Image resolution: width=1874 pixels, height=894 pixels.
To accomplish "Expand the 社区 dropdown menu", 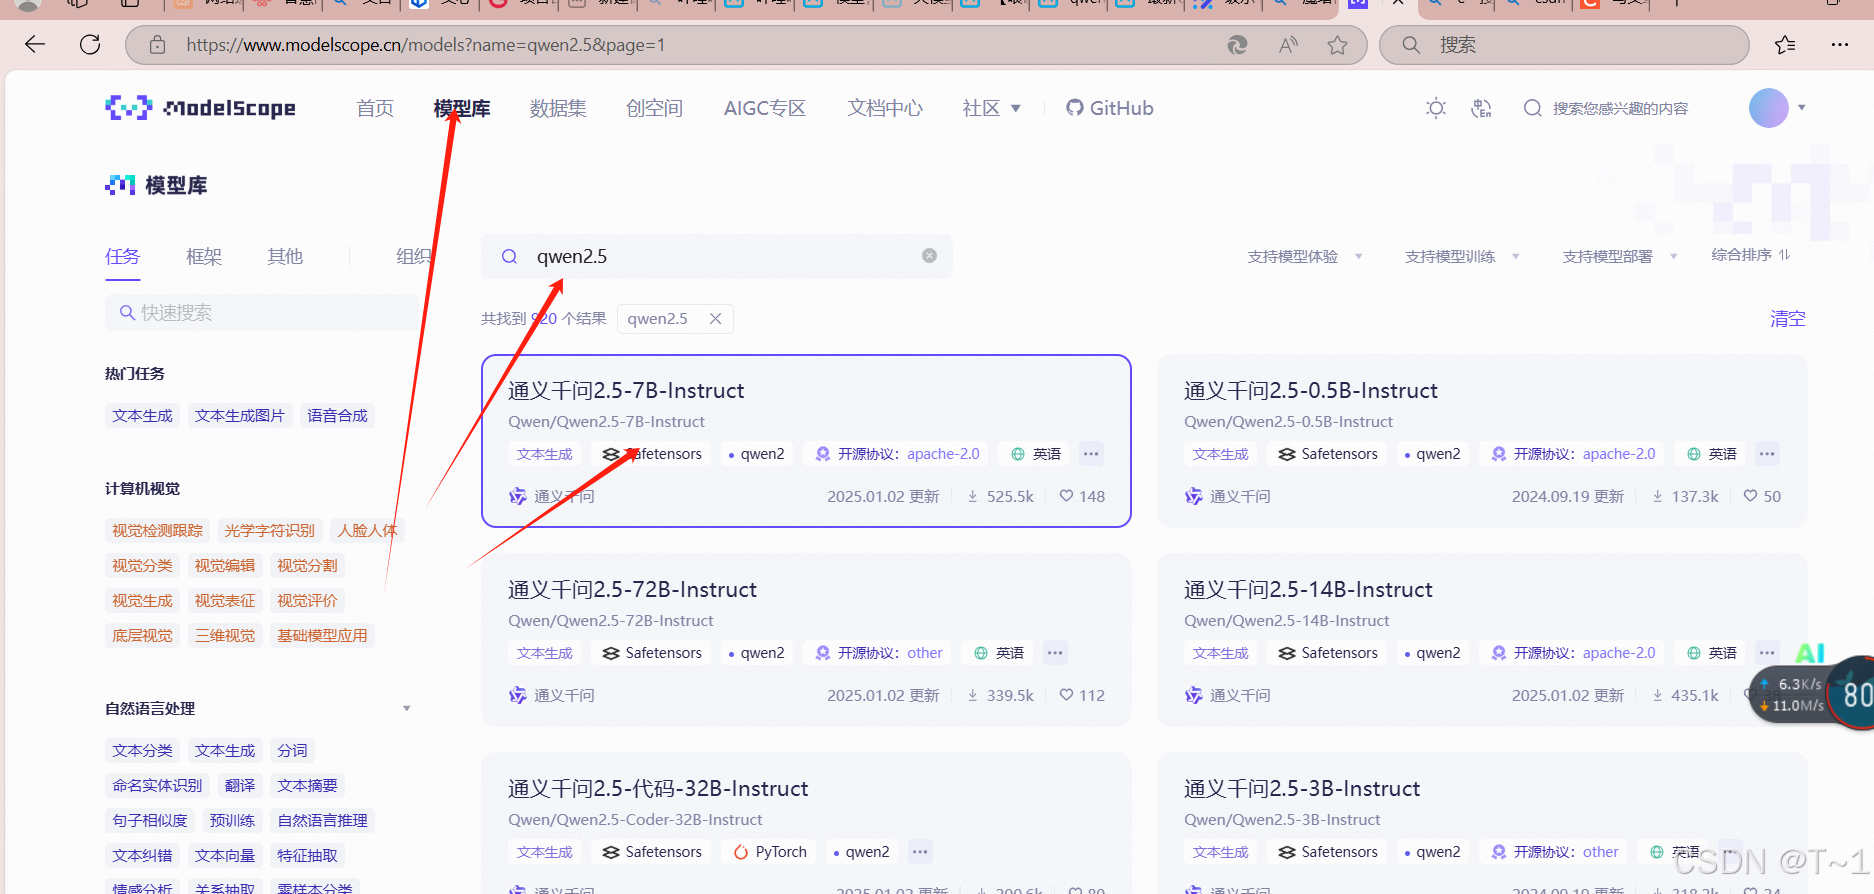I will tap(991, 108).
